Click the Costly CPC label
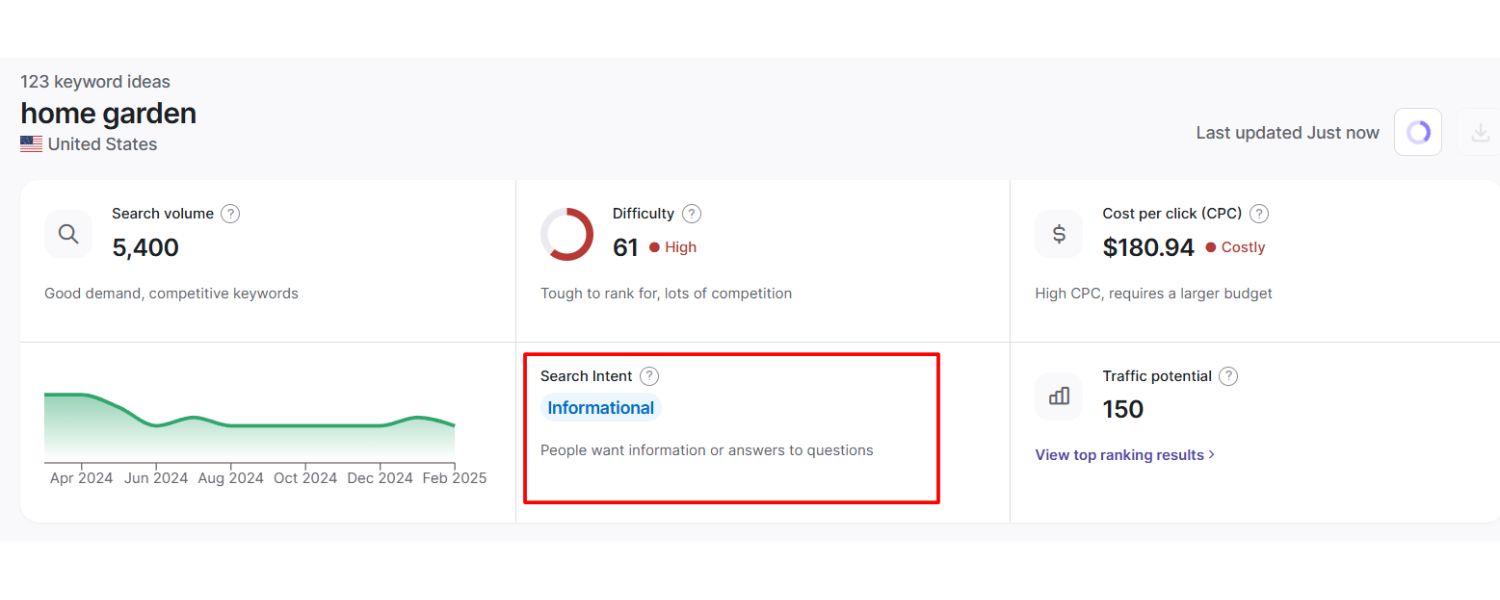The height and width of the screenshot is (600, 1500). (1242, 247)
